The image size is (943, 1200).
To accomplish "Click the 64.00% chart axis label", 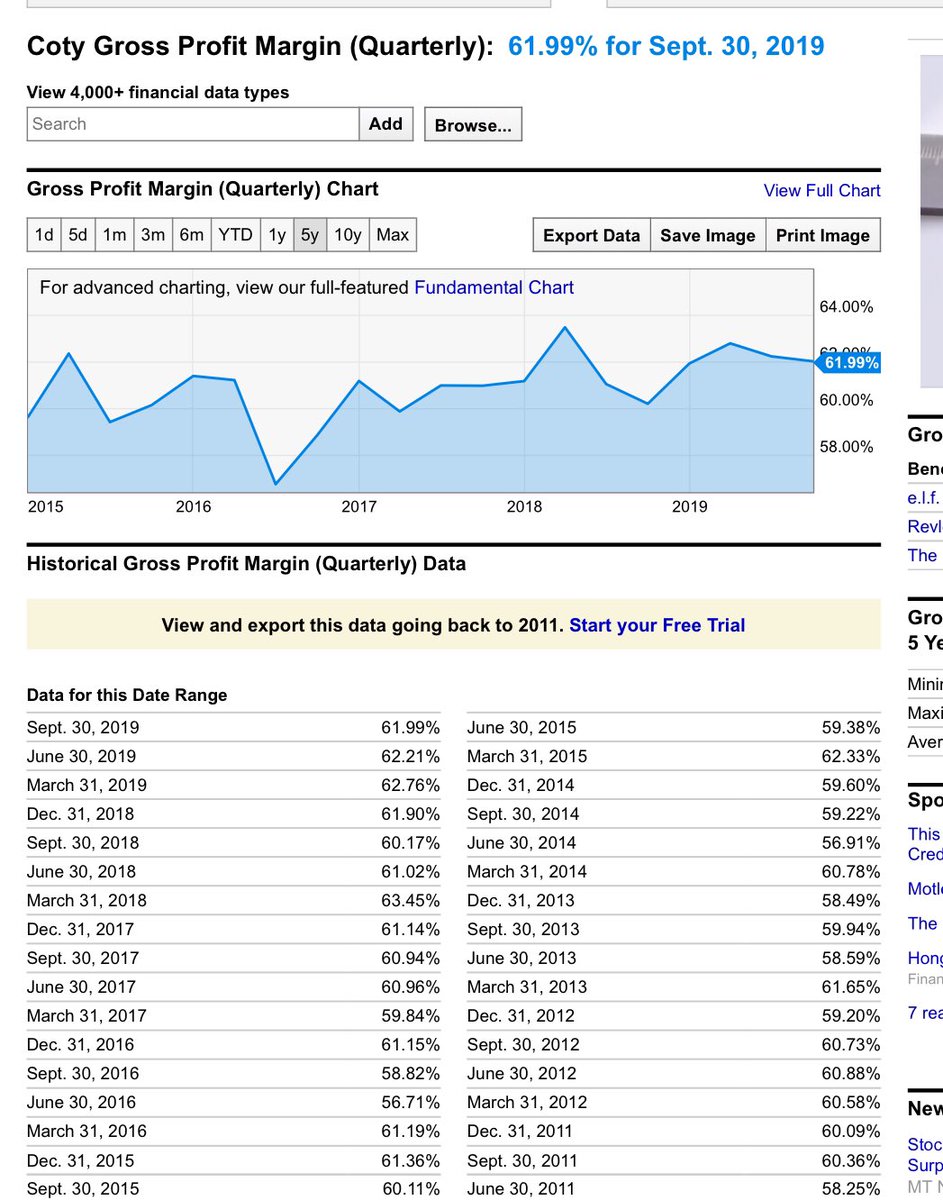I will [x=847, y=307].
